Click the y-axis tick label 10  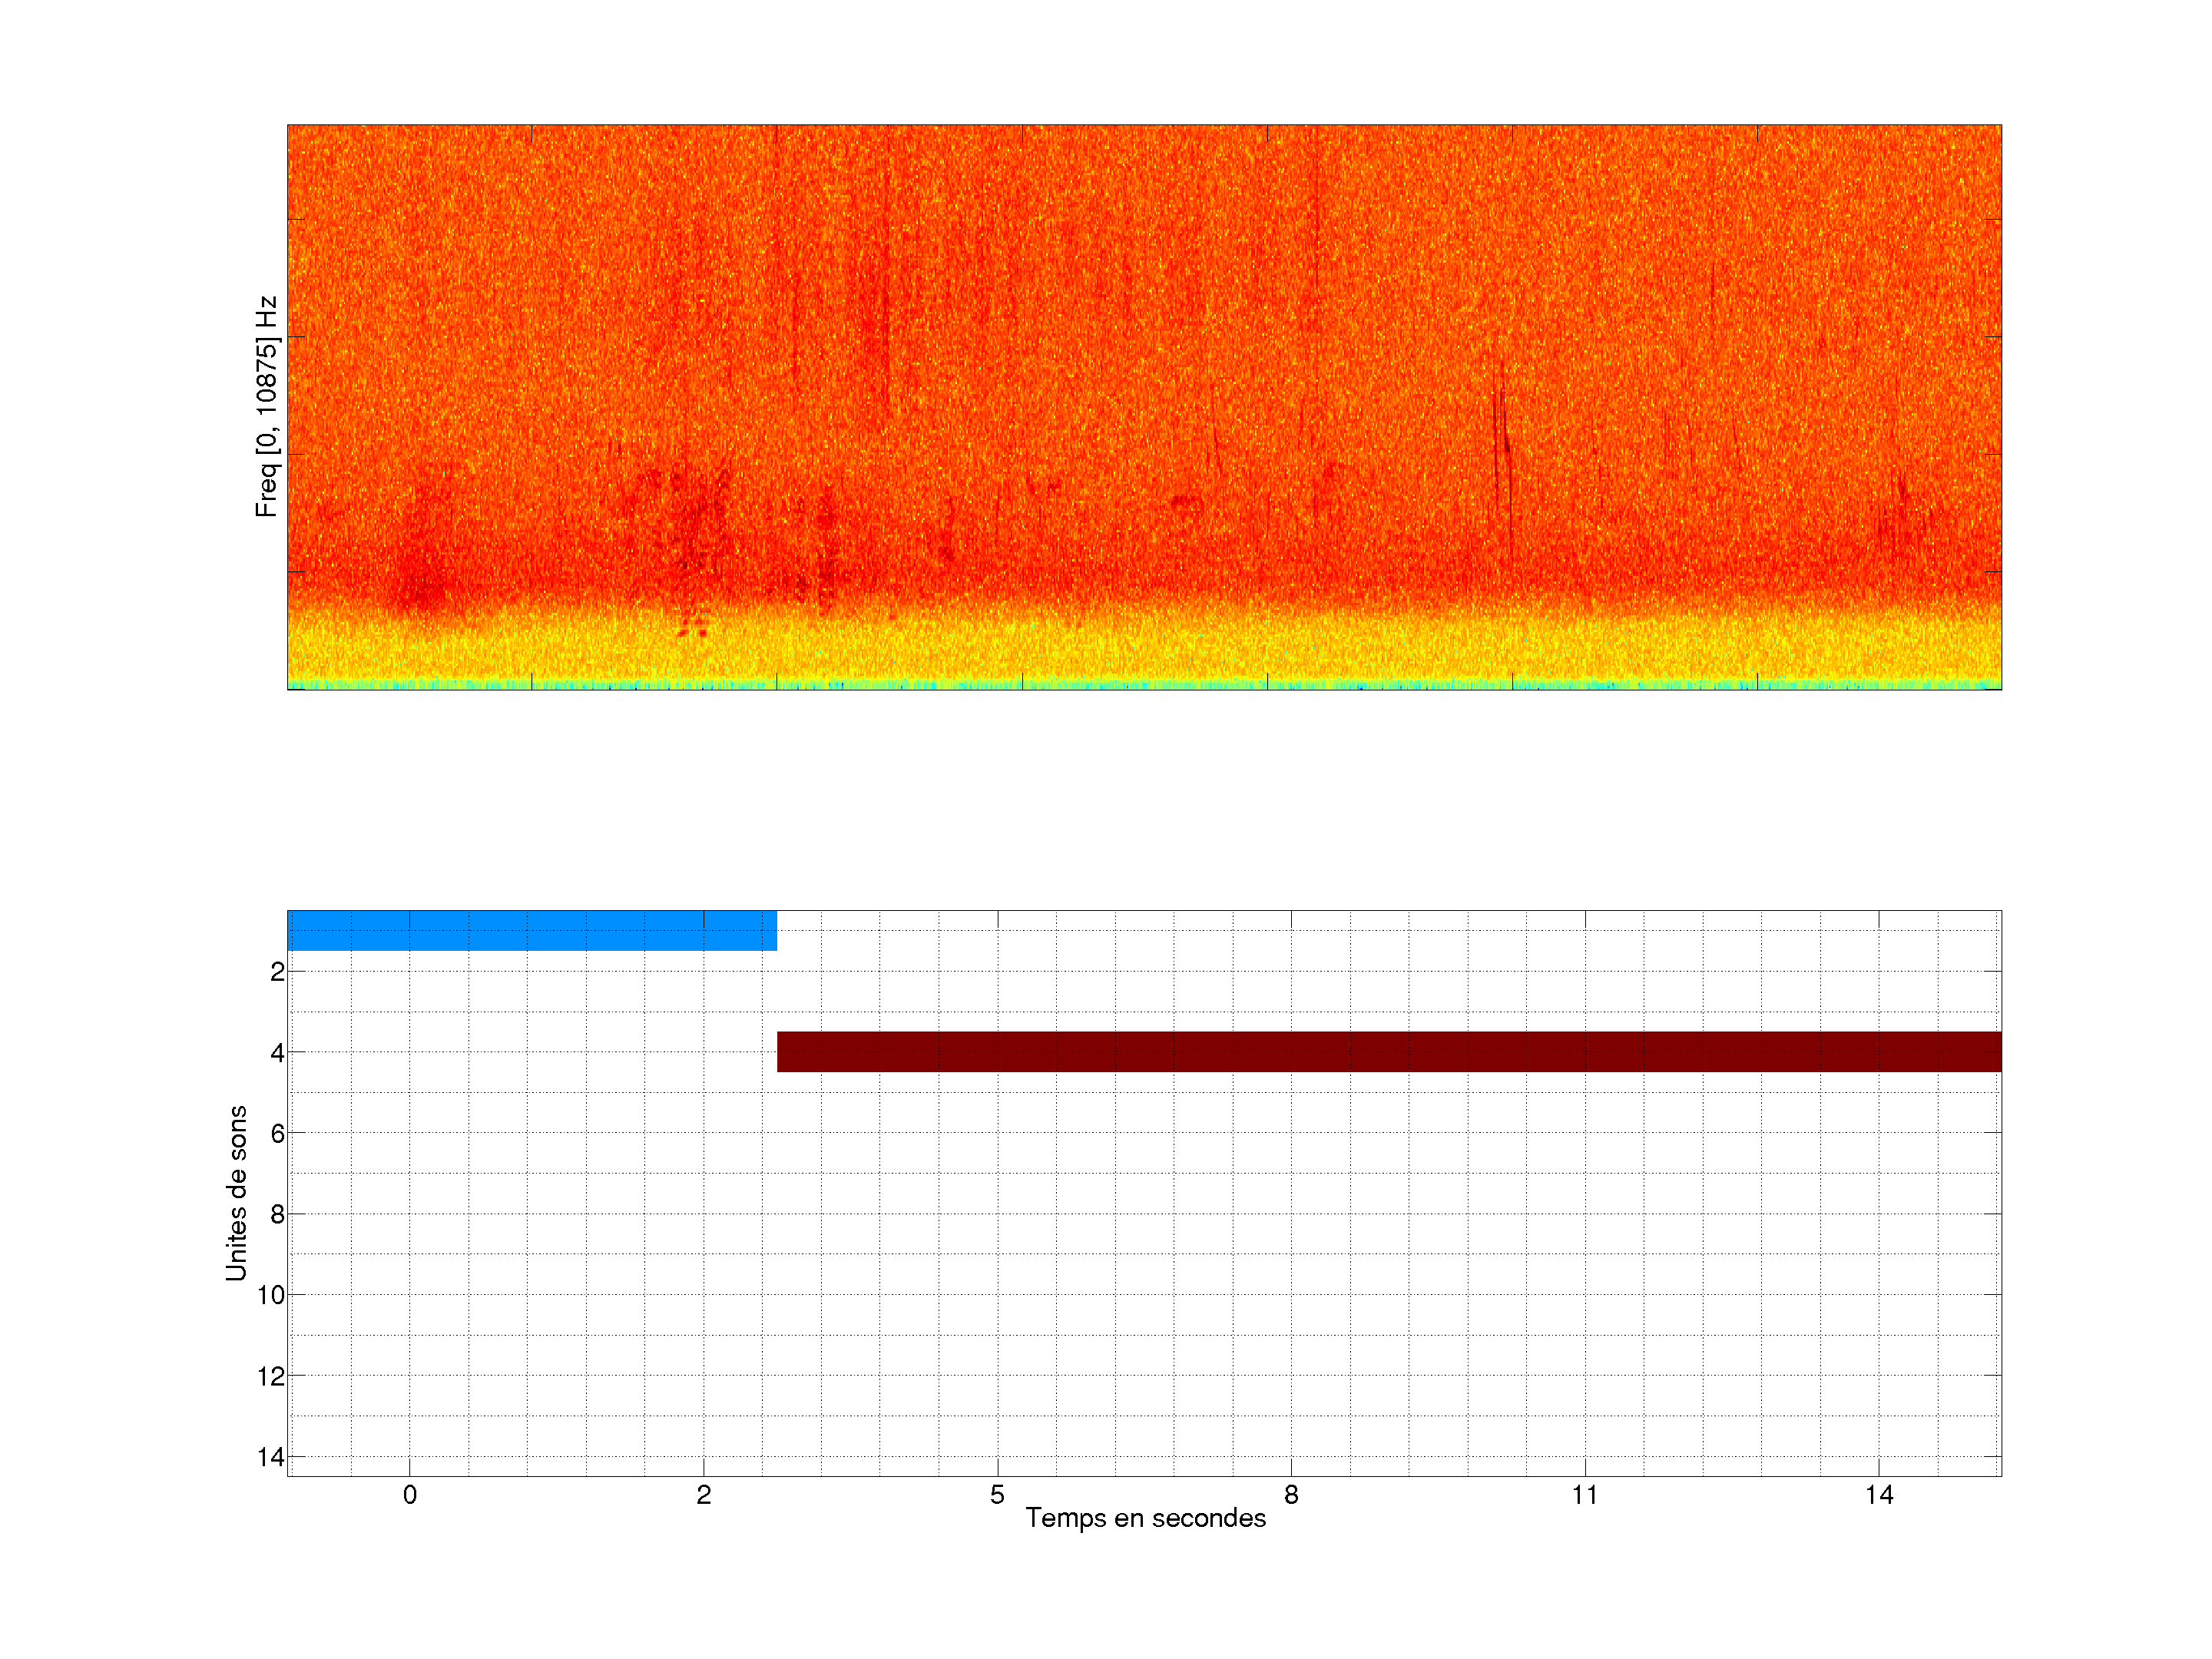point(271,1295)
